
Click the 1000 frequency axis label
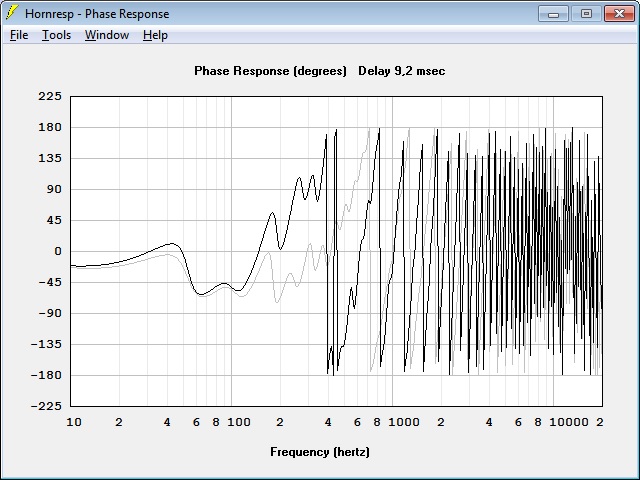[404, 422]
